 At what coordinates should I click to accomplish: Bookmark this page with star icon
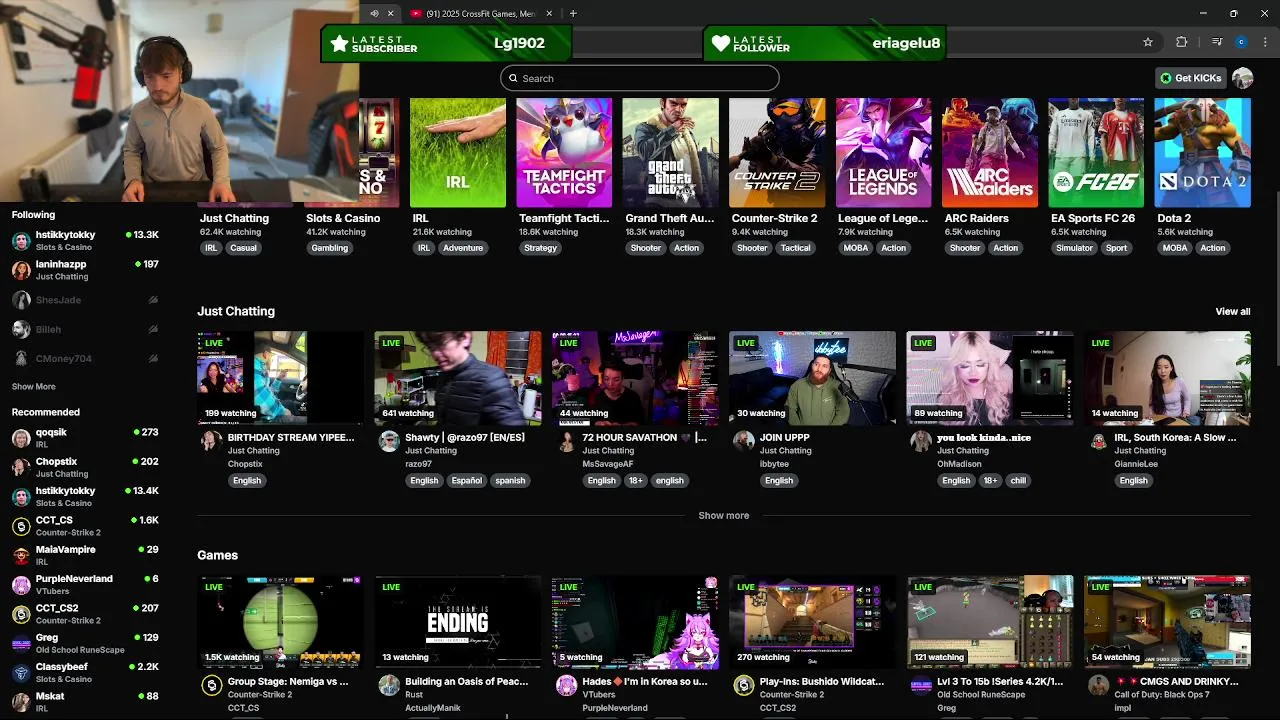pyautogui.click(x=1148, y=42)
